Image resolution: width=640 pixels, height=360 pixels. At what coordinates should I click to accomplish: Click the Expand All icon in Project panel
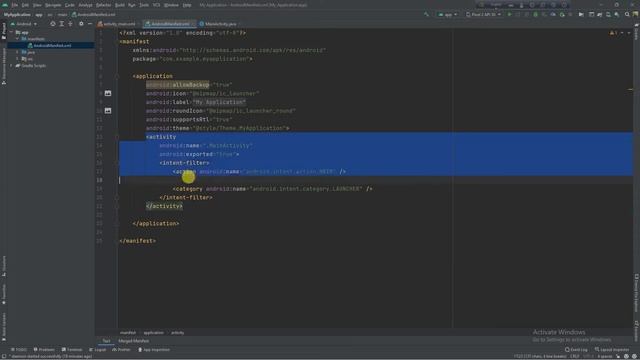tap(62, 24)
